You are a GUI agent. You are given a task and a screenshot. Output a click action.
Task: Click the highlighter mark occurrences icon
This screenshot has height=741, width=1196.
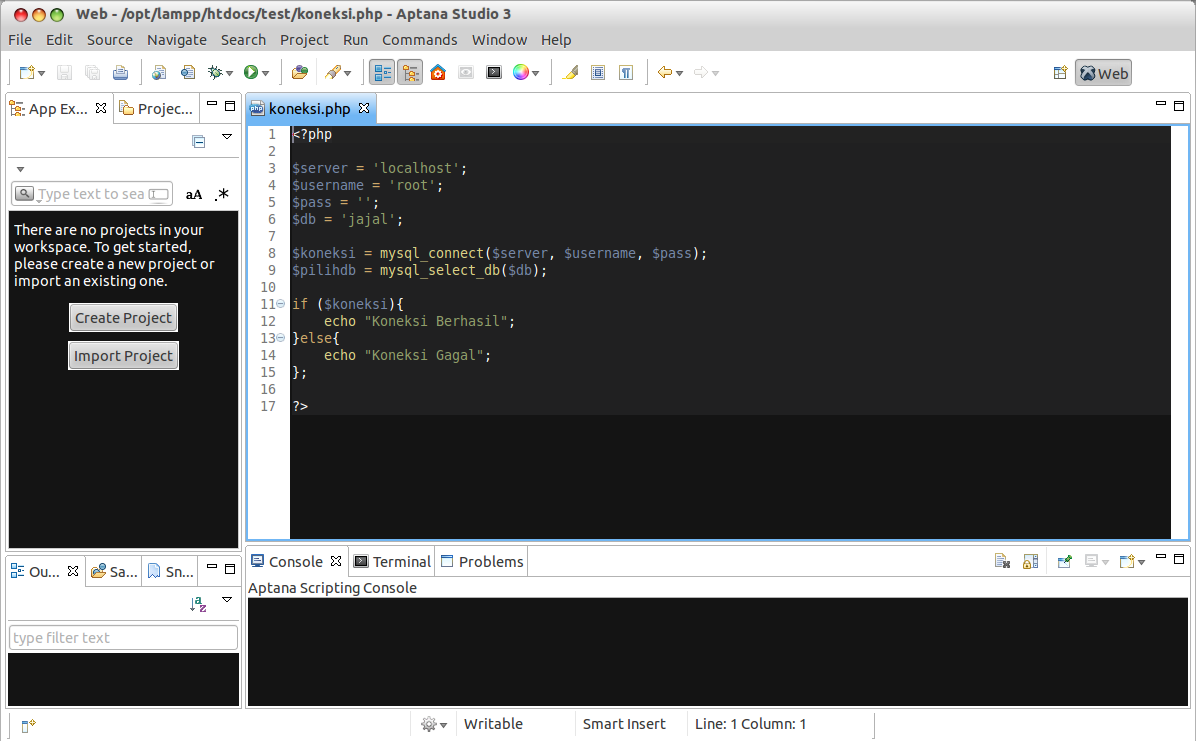point(570,72)
